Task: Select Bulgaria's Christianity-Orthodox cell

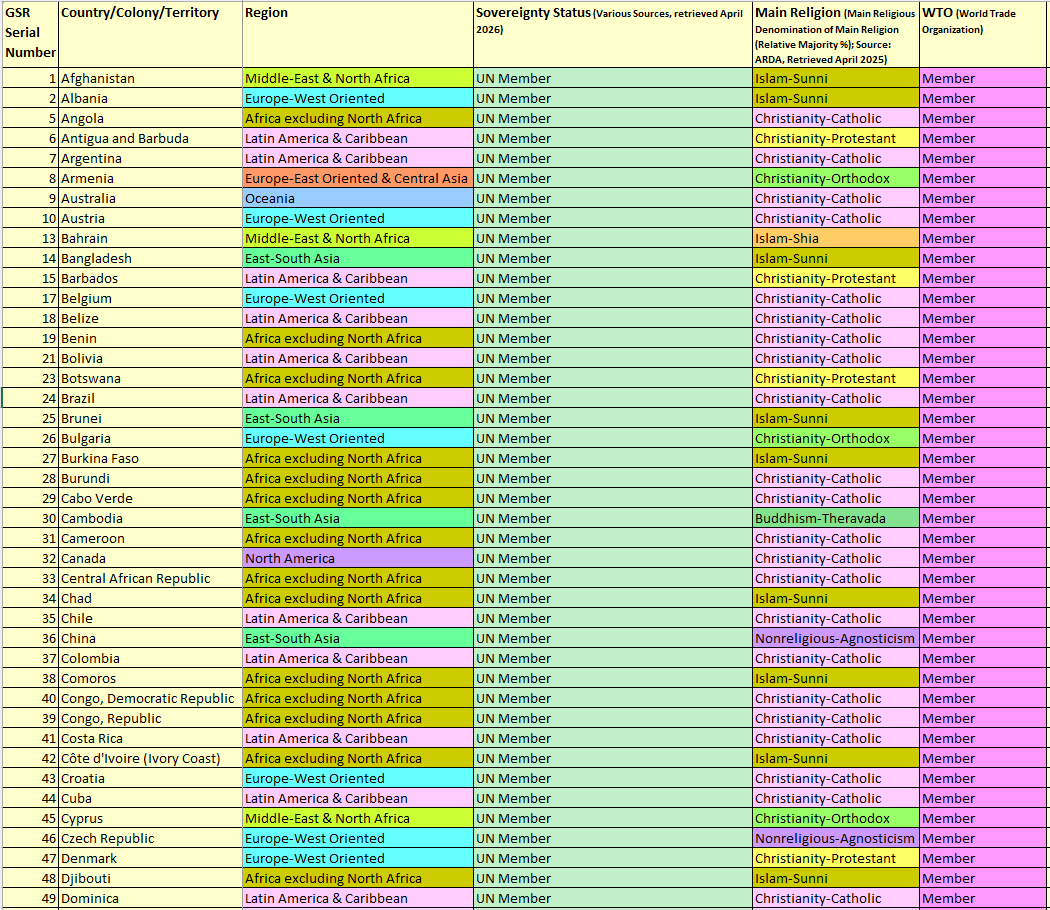Action: tap(836, 439)
